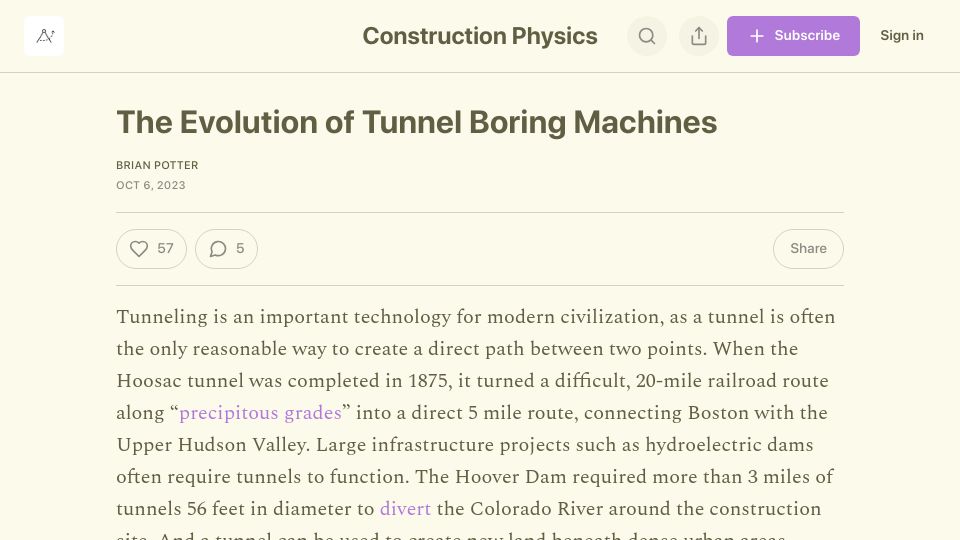Click the Sign in link
Viewport: 960px width, 540px height.
(x=901, y=36)
